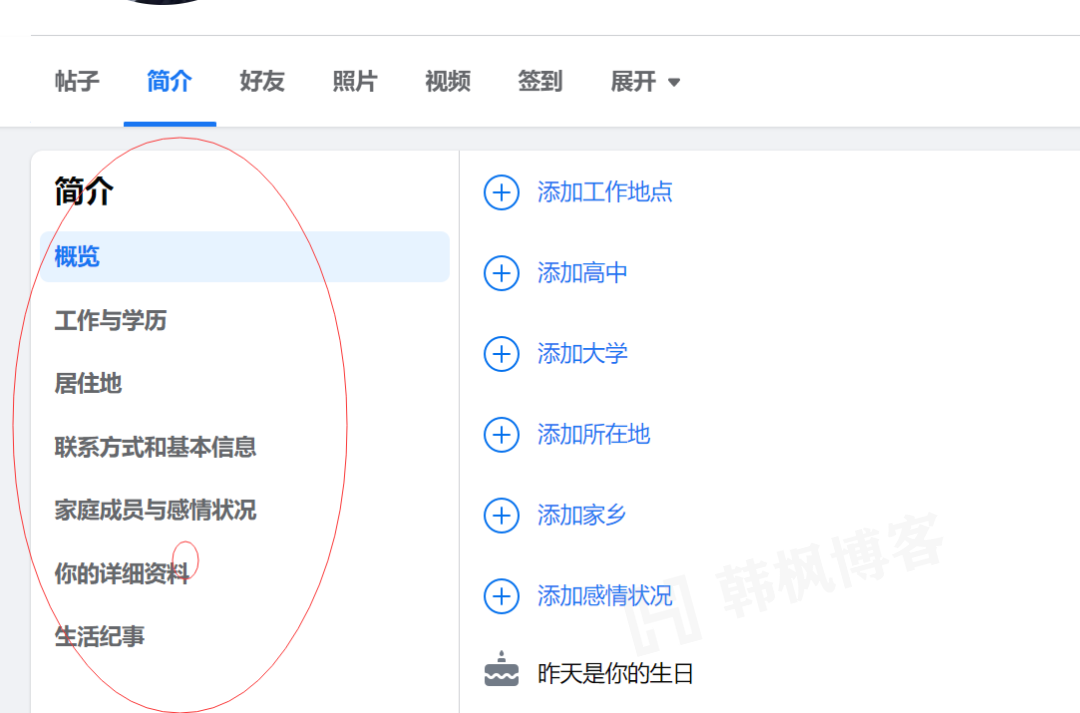Open the 好友 tab
The image size is (1080, 713).
click(261, 82)
